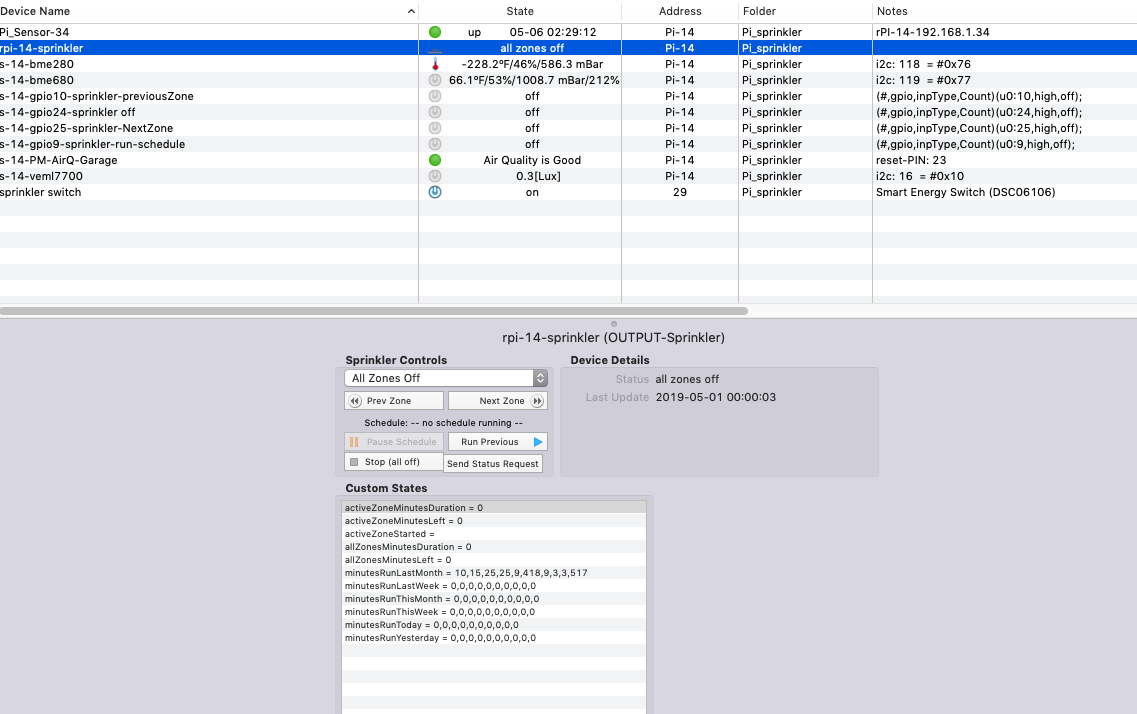Image resolution: width=1137 pixels, height=714 pixels.
Task: Click the address 29 cell
Action: click(679, 192)
